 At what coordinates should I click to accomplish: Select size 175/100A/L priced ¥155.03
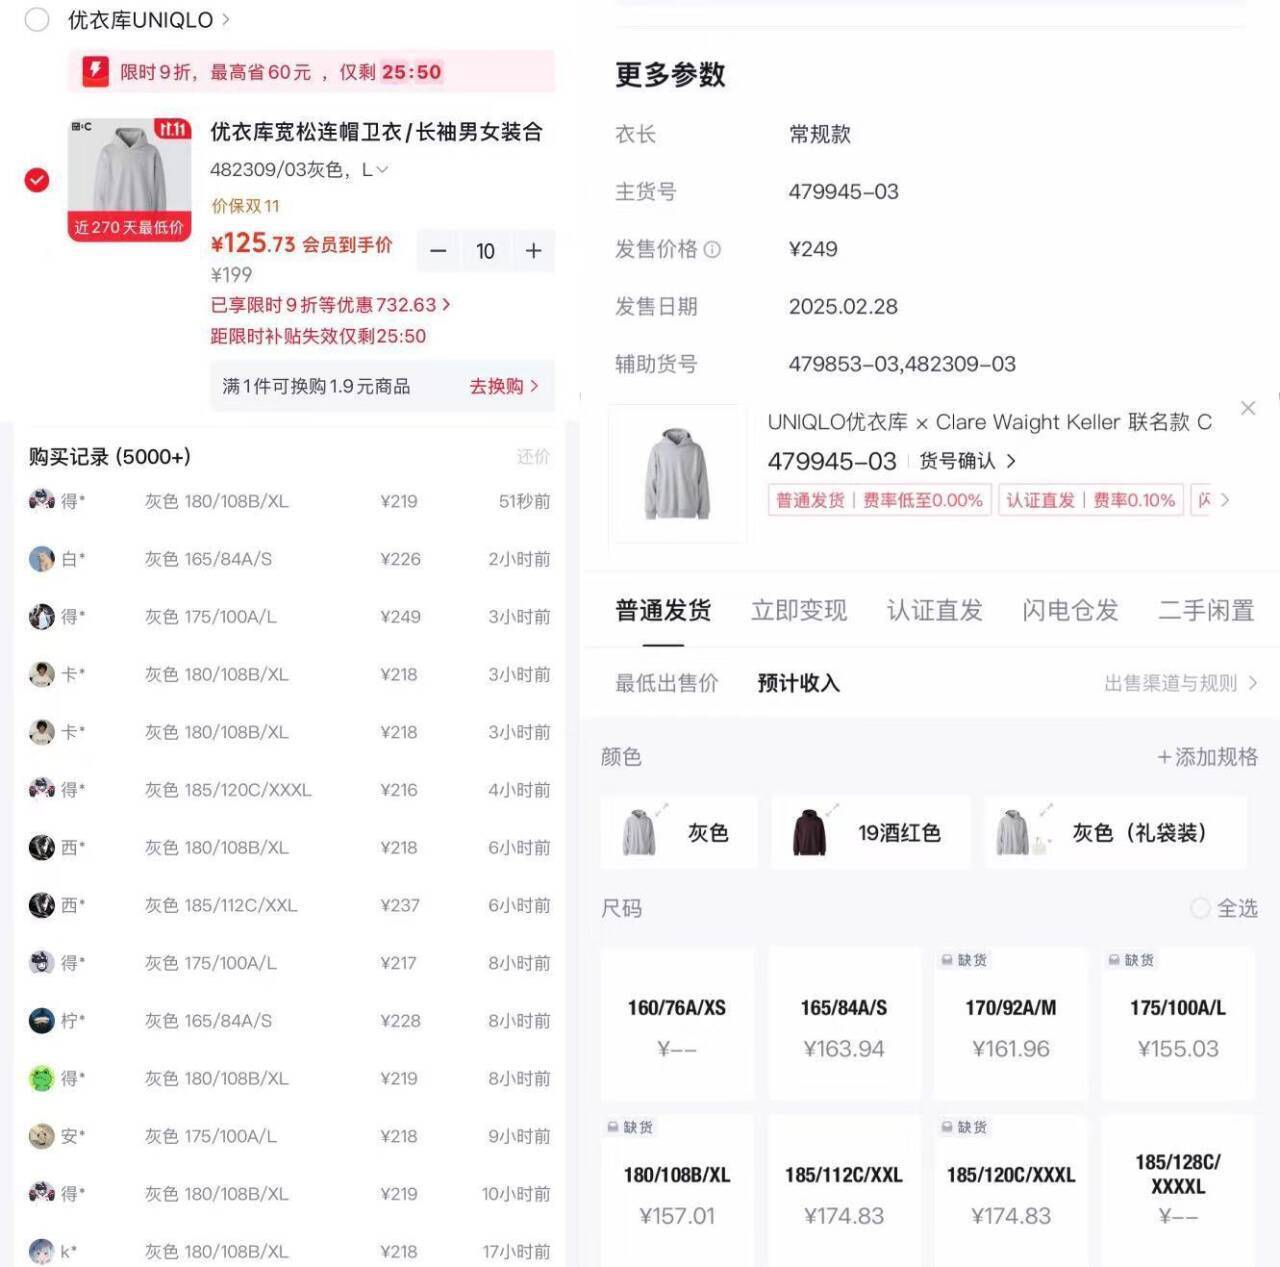click(1178, 1024)
